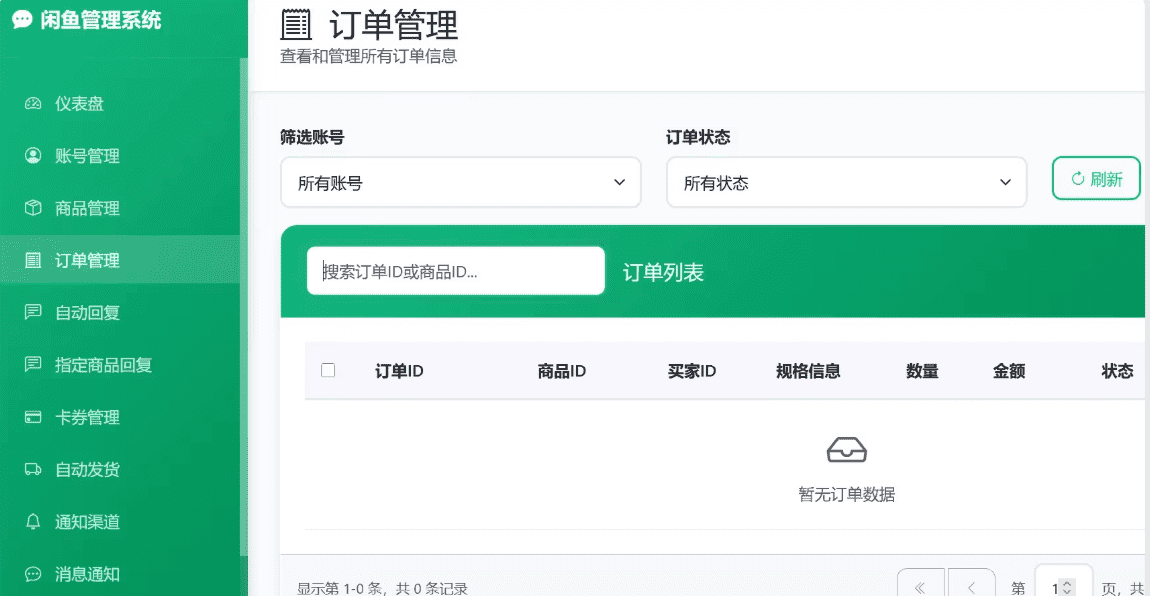Screen dimensions: 1150x596
Task: Click the 刷新 refresh button
Action: pos(1096,178)
